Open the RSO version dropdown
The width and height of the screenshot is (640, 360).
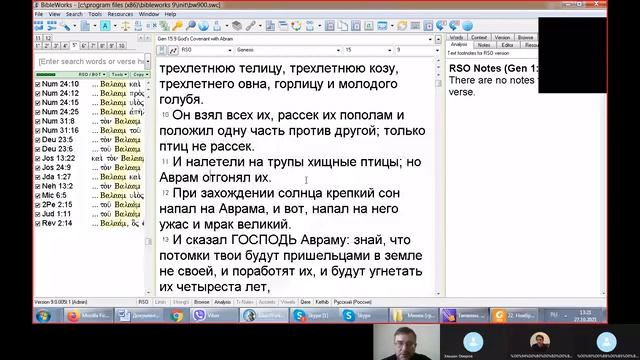[230, 50]
